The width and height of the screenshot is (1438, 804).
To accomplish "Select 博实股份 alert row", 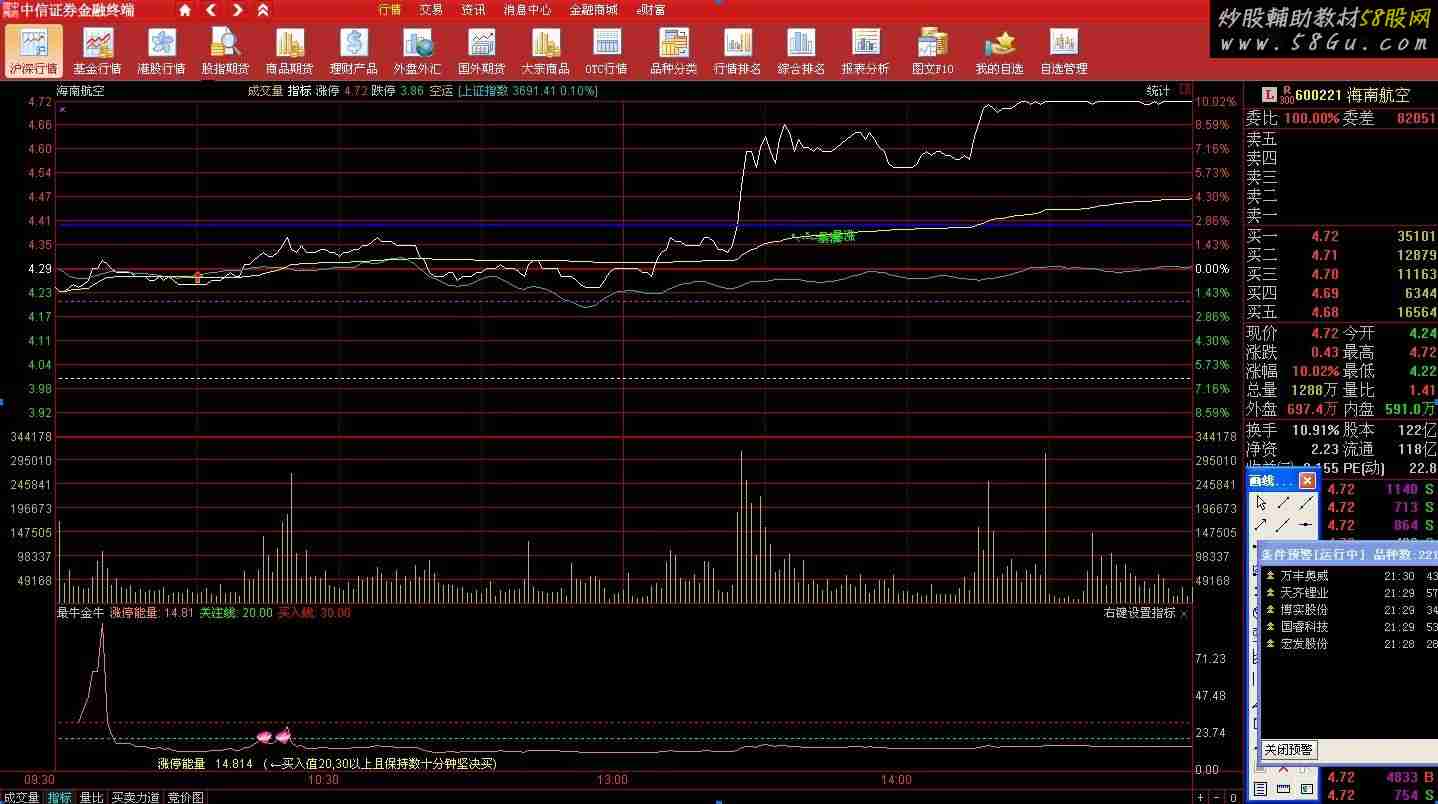I will pyautogui.click(x=1349, y=610).
